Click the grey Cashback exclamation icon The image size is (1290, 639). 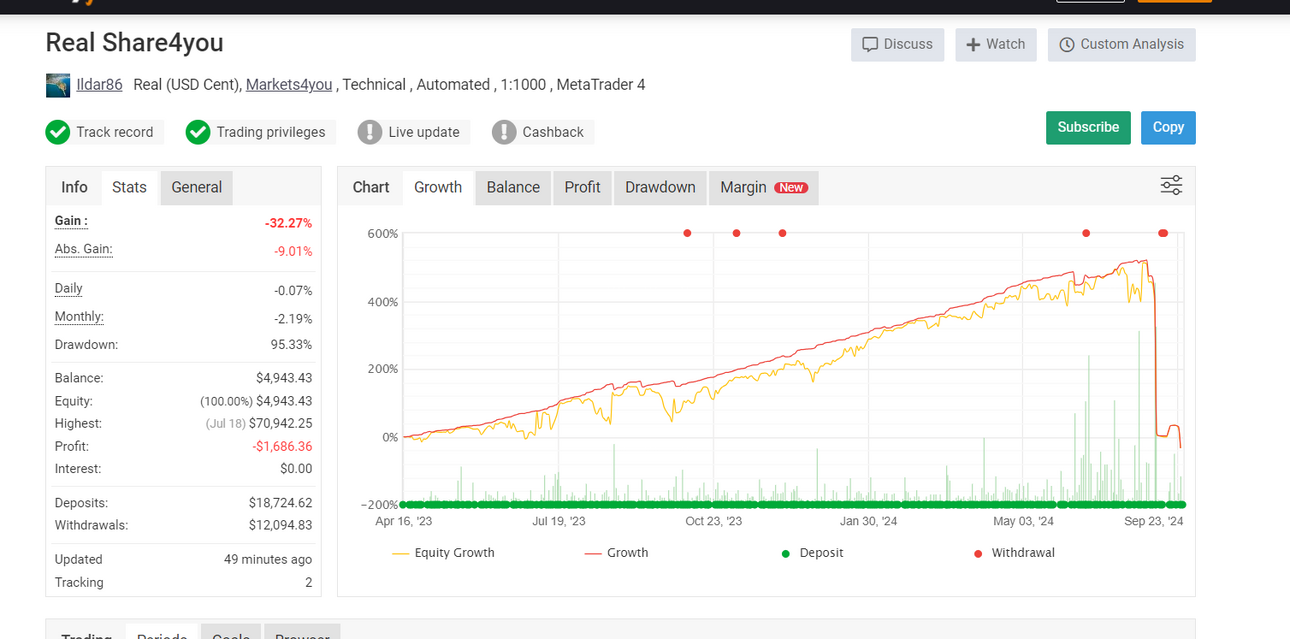tap(504, 132)
